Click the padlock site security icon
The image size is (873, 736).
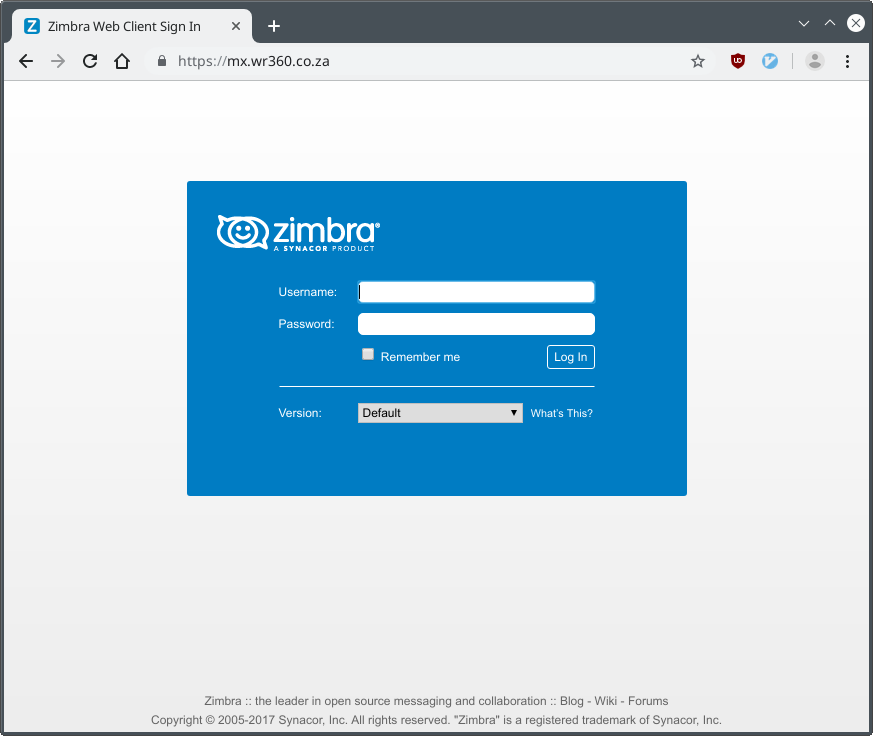161,61
